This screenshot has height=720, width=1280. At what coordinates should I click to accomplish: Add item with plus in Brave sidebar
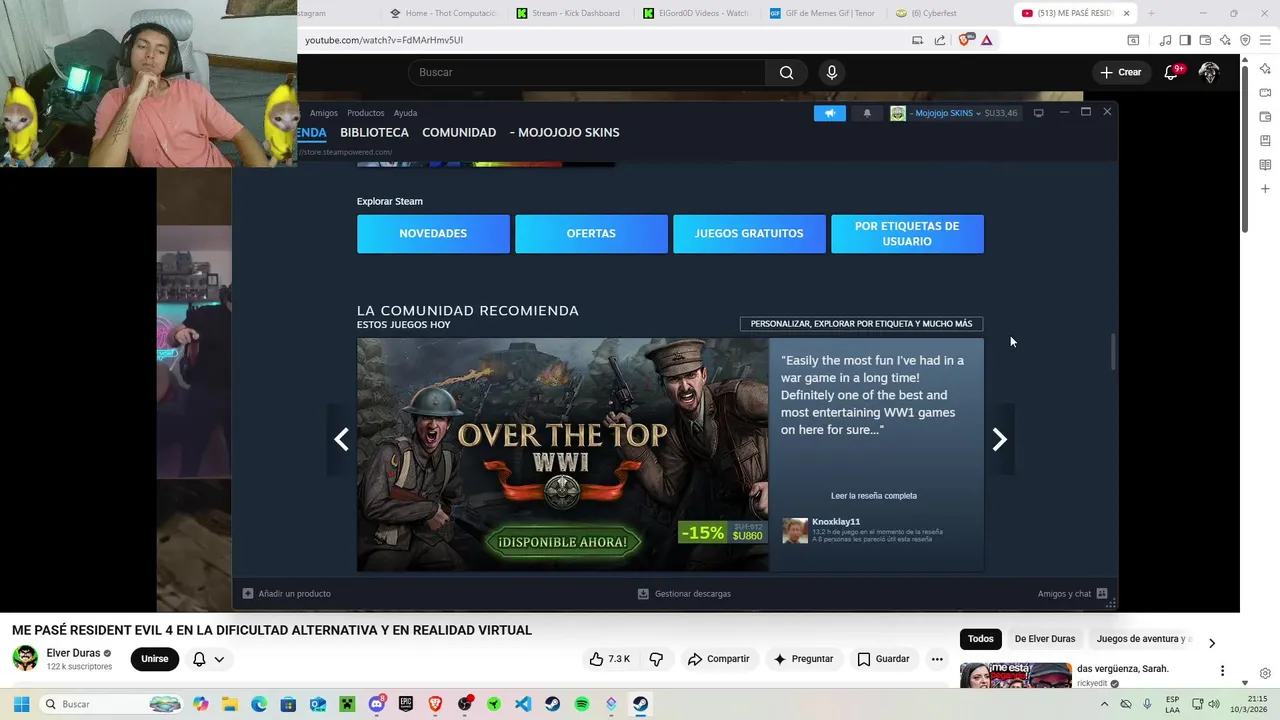point(1265,189)
